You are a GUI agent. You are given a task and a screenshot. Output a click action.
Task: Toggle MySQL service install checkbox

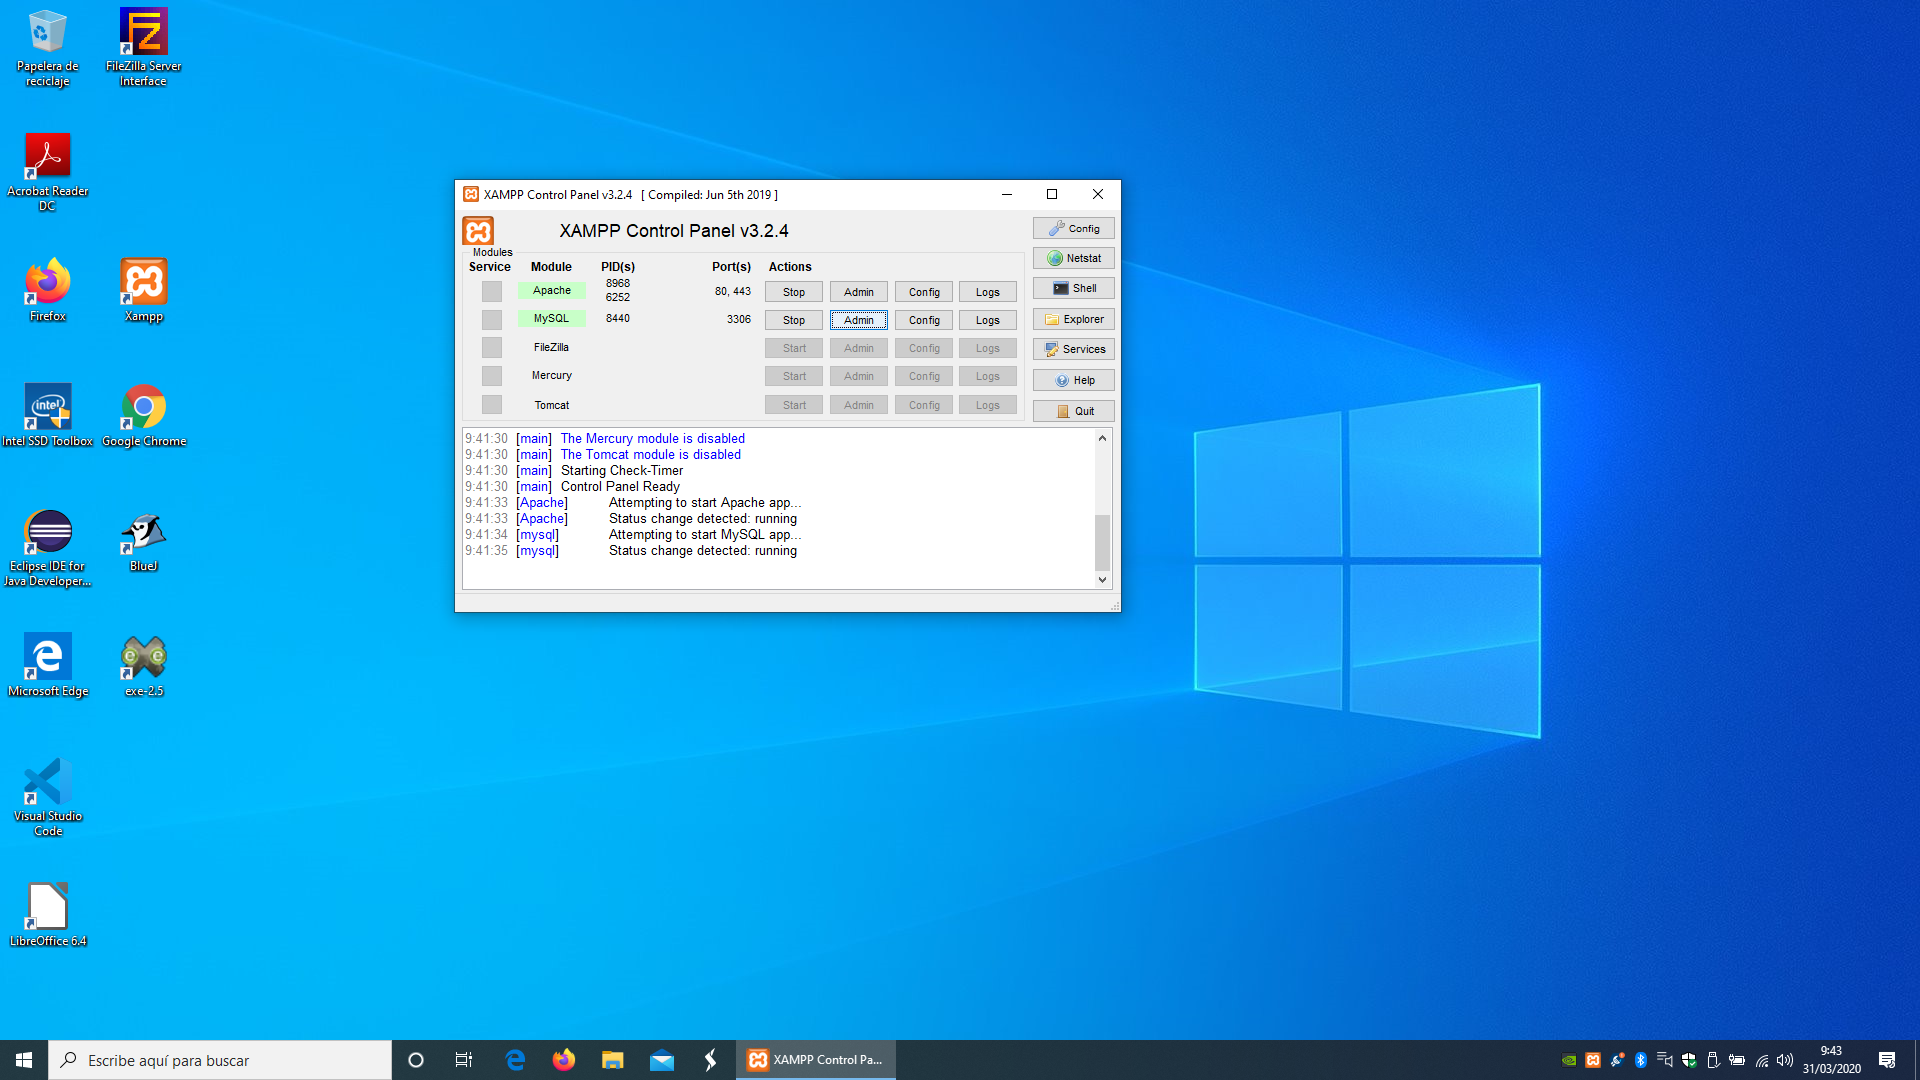coord(491,319)
